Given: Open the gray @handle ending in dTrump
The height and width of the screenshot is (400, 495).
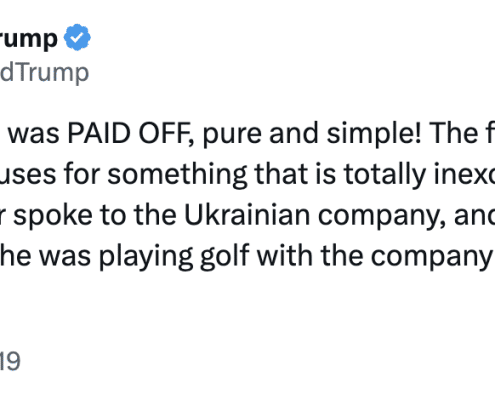Looking at the screenshot, I should (44, 73).
